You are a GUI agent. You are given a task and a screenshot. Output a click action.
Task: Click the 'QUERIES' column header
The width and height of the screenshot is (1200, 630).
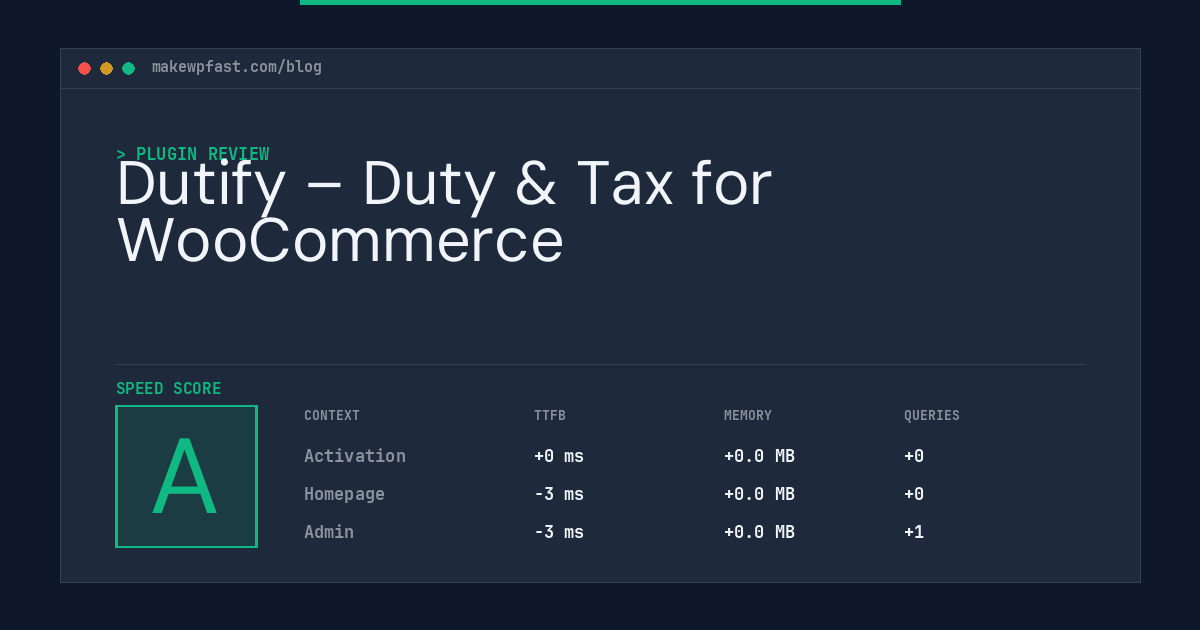point(932,416)
